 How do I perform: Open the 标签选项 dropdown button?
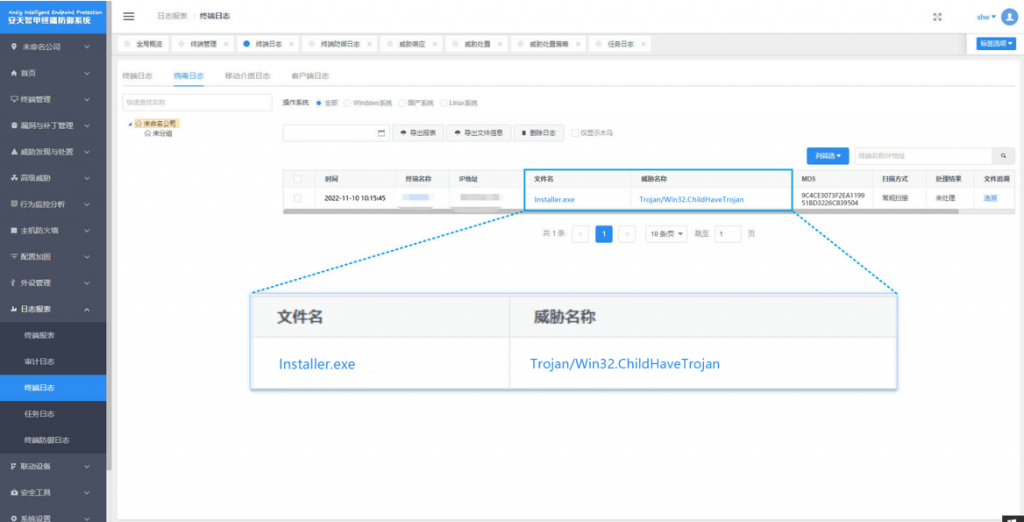pyautogui.click(x=996, y=44)
